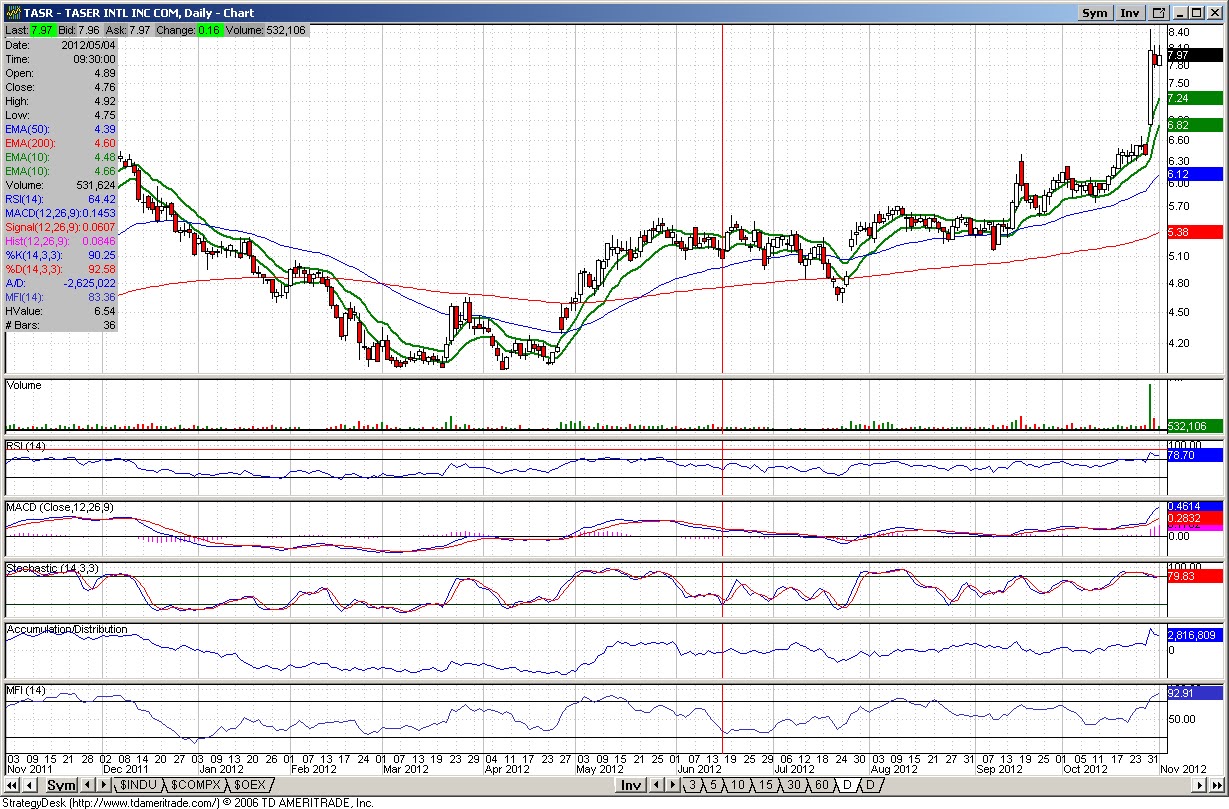
Task: Click the blue 6.12 EMA(50) price marker
Action: pos(1195,174)
